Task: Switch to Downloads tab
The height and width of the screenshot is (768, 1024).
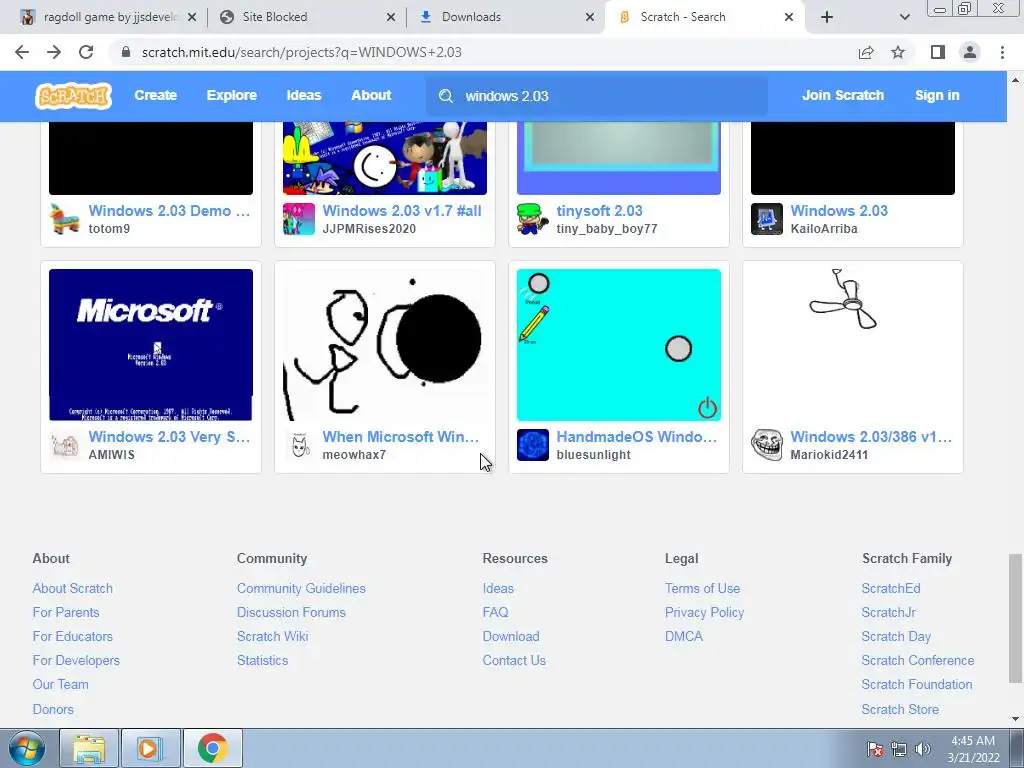Action: pyautogui.click(x=504, y=17)
